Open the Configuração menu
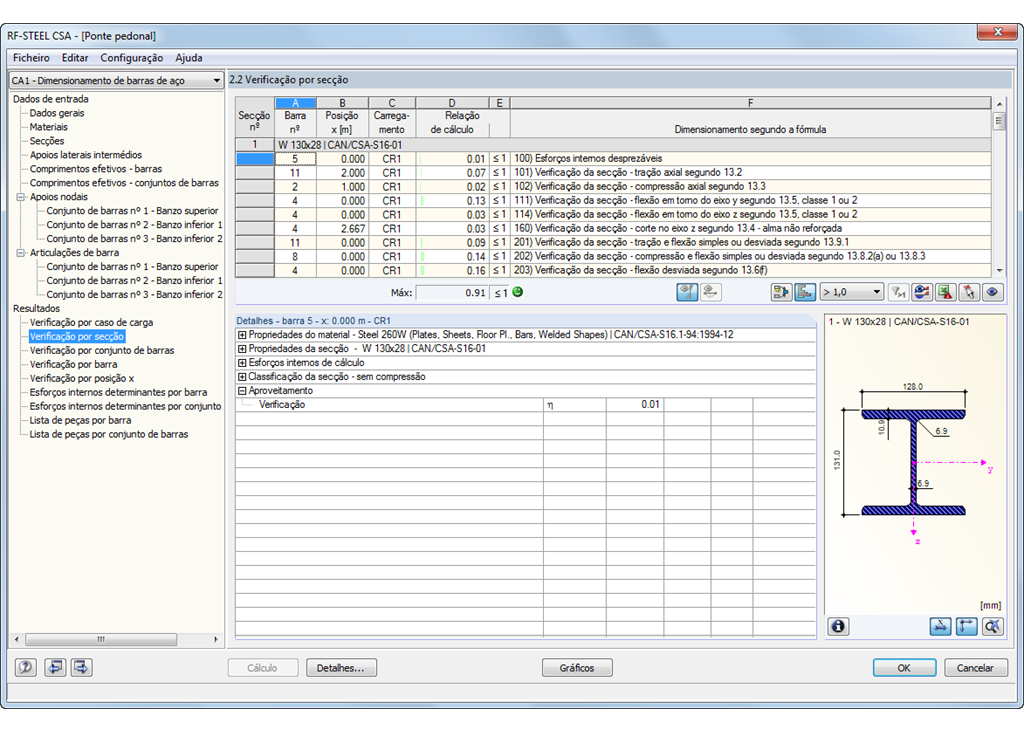 pyautogui.click(x=132, y=57)
